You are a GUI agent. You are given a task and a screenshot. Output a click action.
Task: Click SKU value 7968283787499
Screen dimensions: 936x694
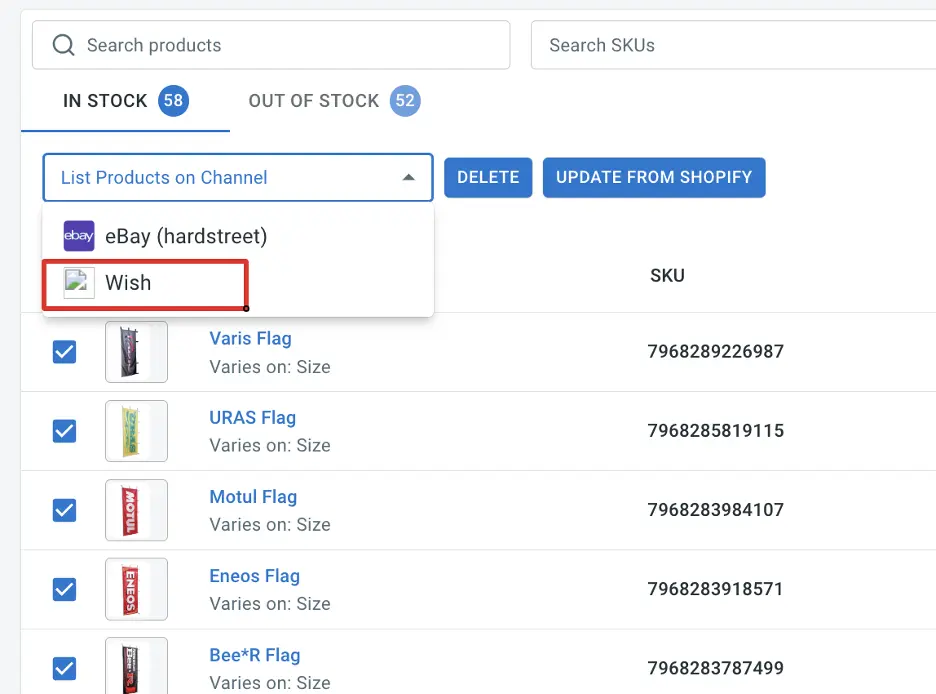pos(715,668)
